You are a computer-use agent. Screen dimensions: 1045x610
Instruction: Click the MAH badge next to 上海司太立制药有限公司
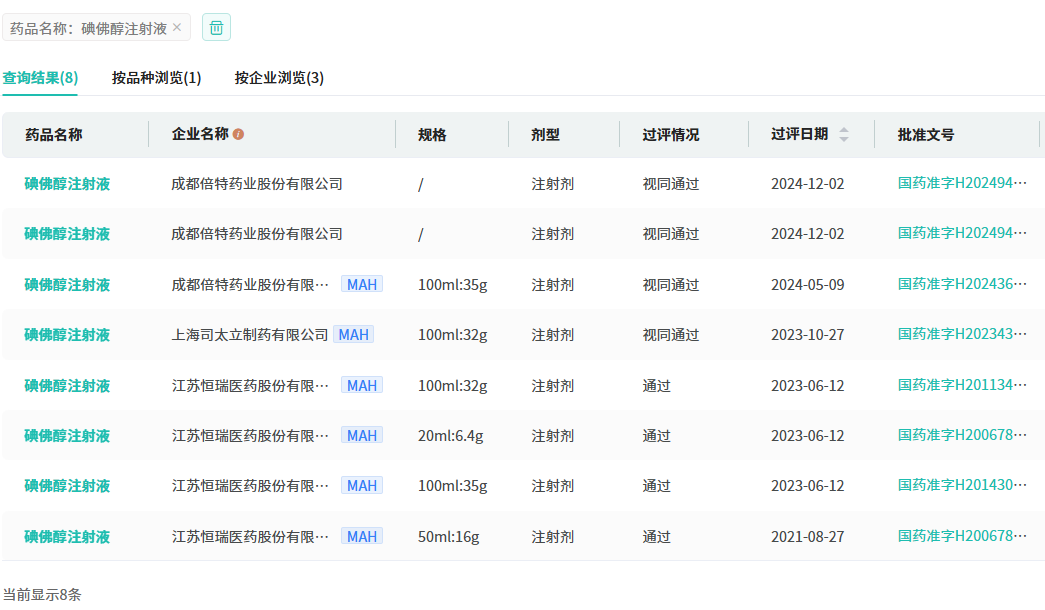(x=353, y=335)
